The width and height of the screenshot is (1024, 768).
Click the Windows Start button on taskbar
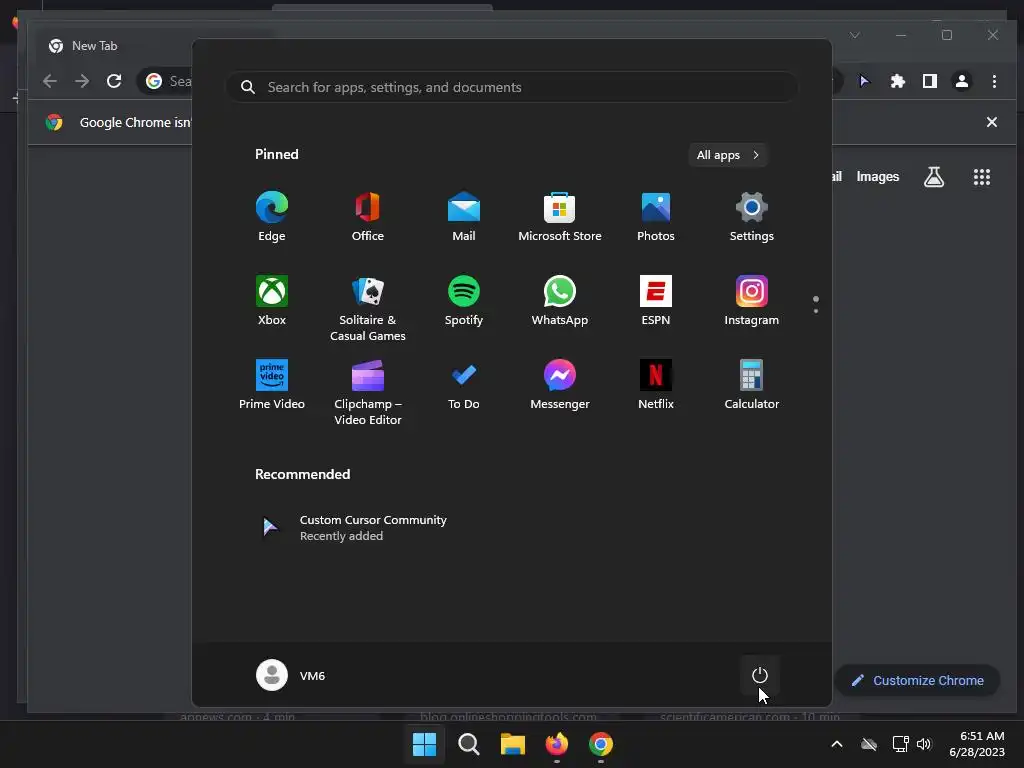pyautogui.click(x=424, y=744)
